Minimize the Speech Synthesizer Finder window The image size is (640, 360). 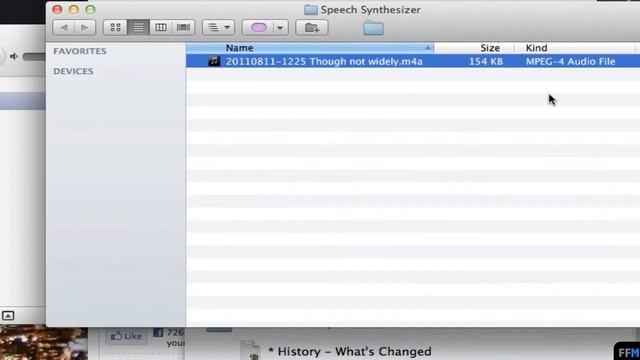[74, 9]
